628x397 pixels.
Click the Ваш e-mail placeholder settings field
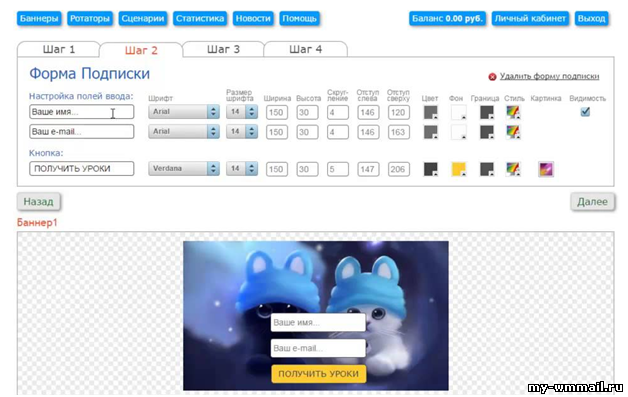coord(82,131)
